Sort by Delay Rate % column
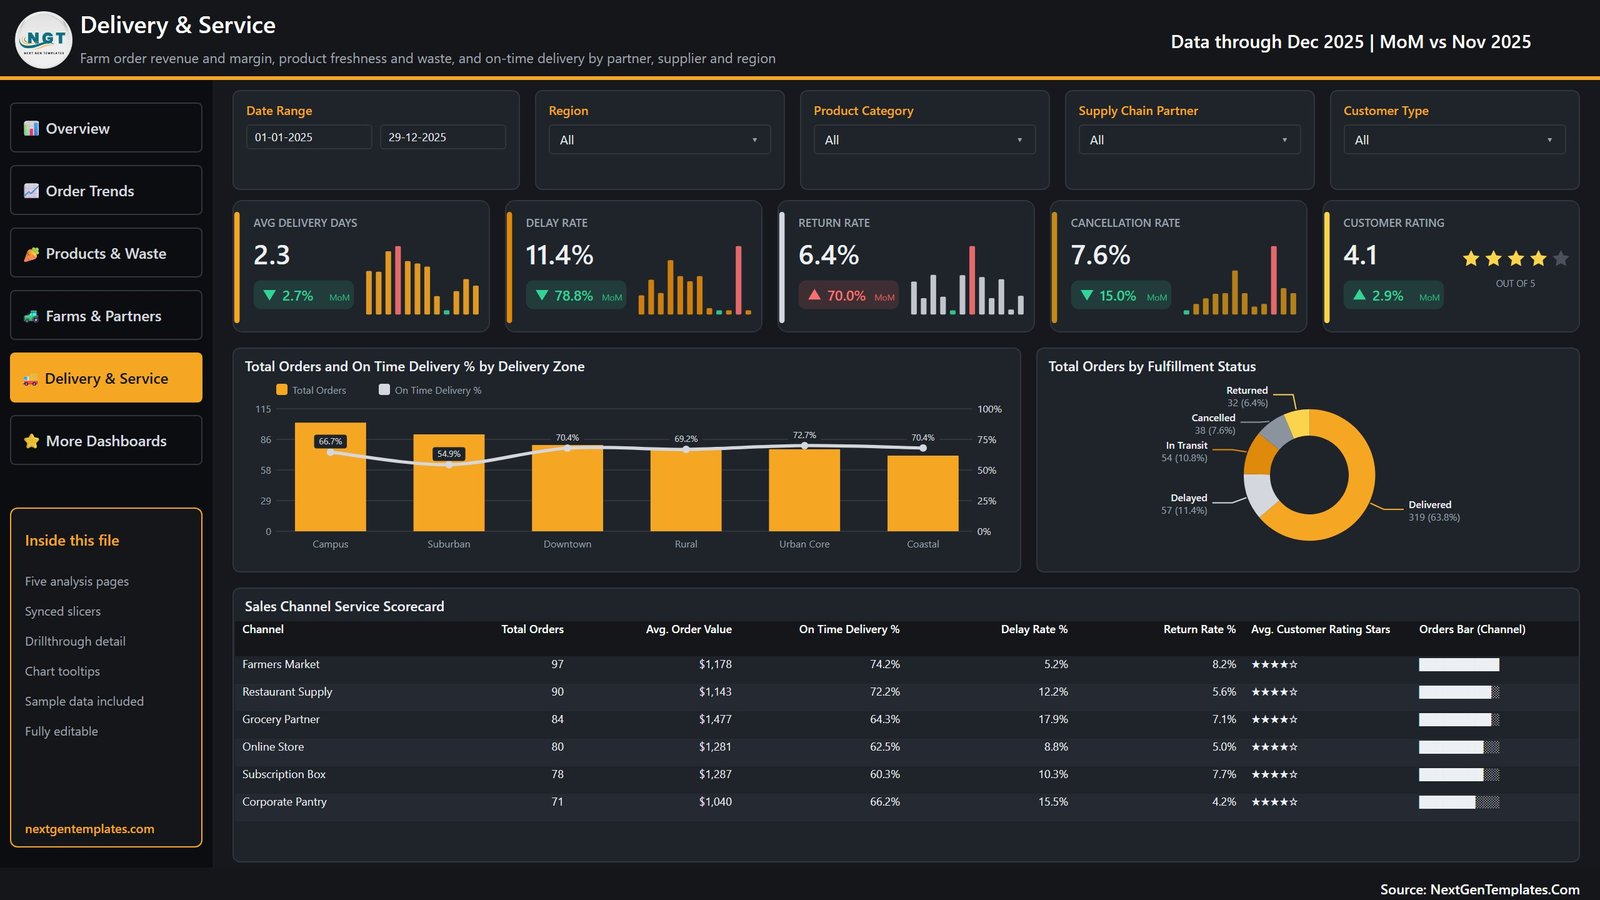The width and height of the screenshot is (1600, 900). [x=1034, y=630]
